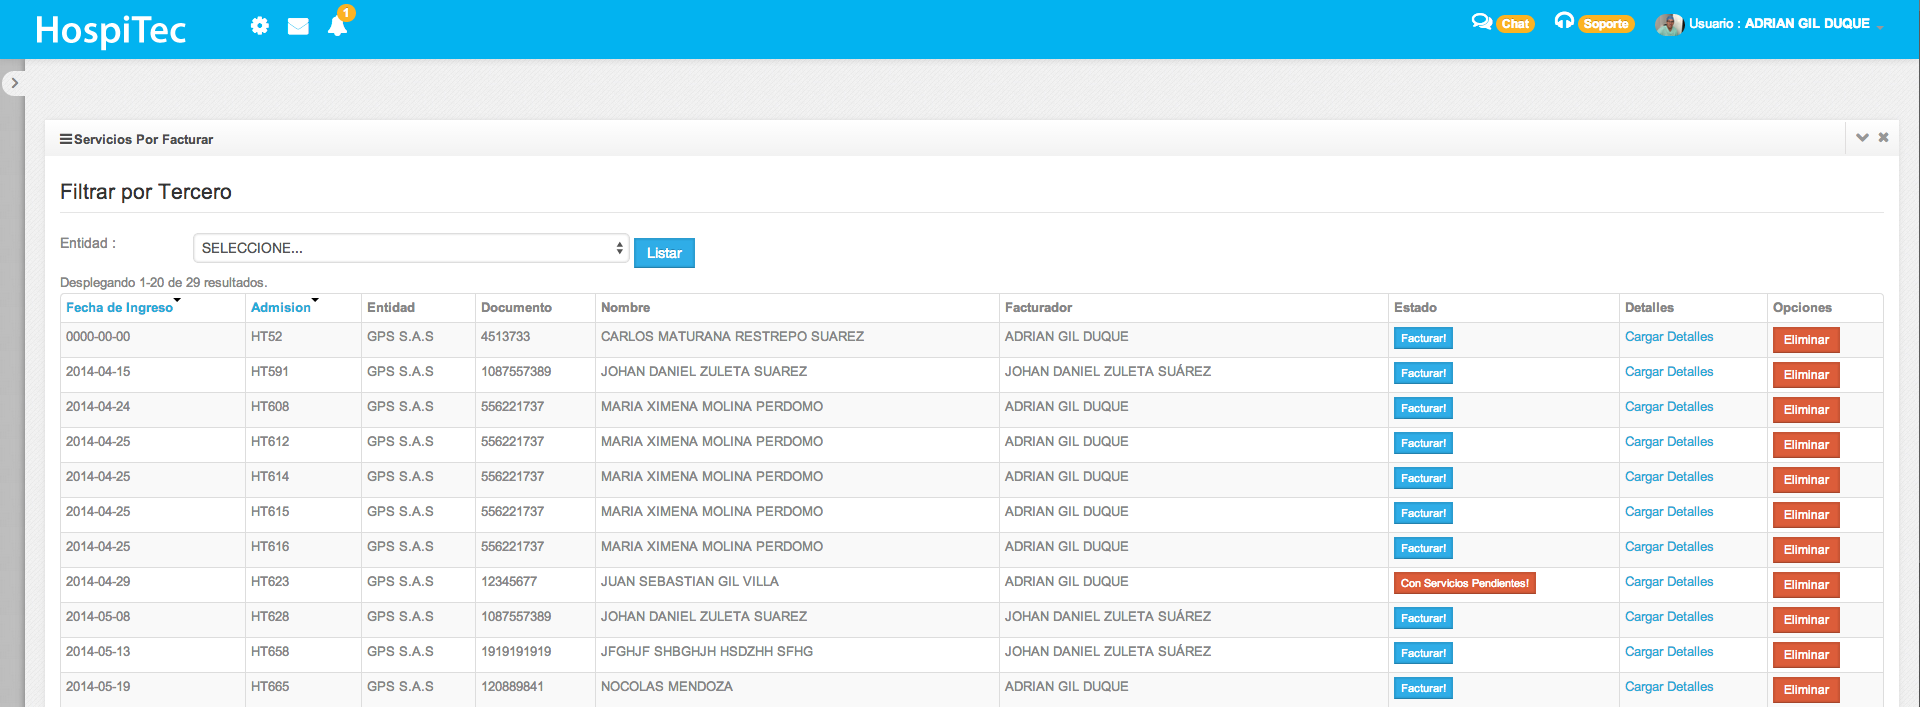Close the Servicios Por Facturar panel
This screenshot has width=1920, height=707.
[x=1883, y=138]
